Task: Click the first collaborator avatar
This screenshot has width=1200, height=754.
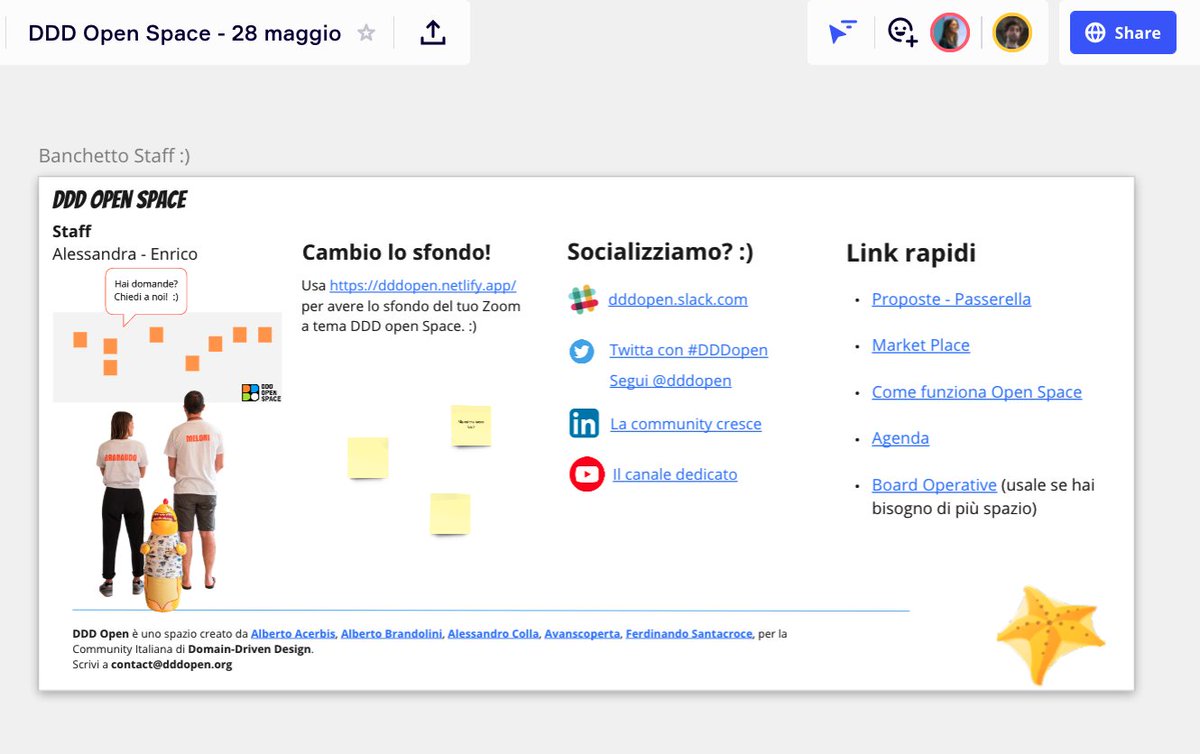Action: tap(949, 31)
